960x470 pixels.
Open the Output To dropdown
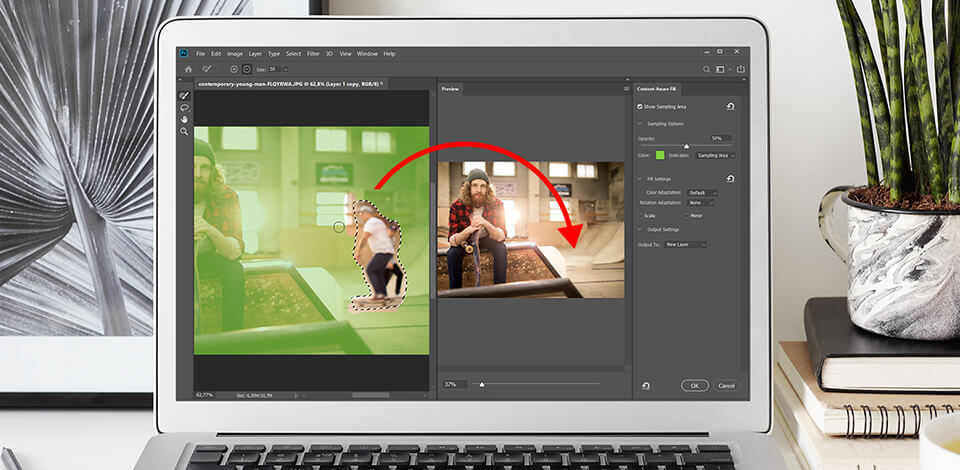(x=685, y=244)
